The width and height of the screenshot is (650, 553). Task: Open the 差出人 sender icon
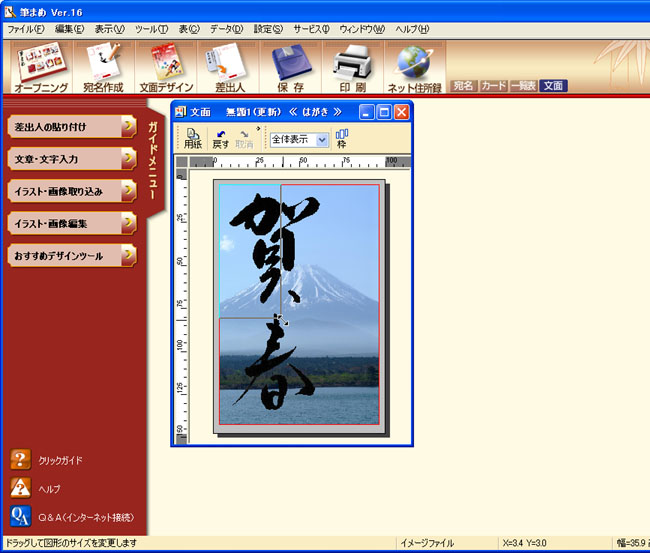[x=226, y=68]
